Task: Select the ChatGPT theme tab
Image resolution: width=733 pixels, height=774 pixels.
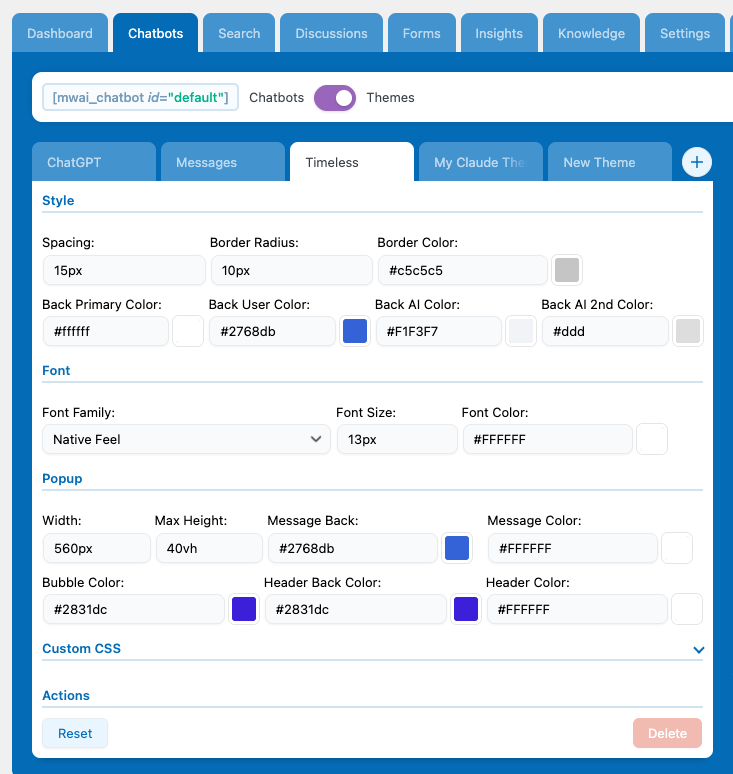Action: coord(94,162)
